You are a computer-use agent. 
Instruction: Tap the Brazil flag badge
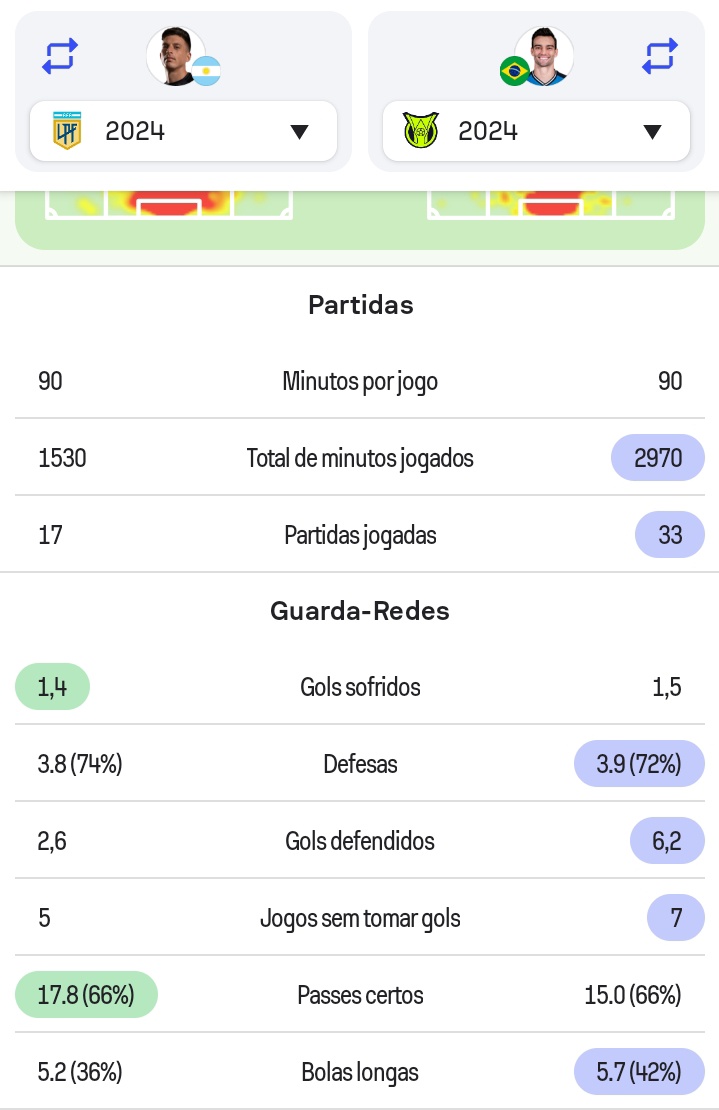(514, 71)
